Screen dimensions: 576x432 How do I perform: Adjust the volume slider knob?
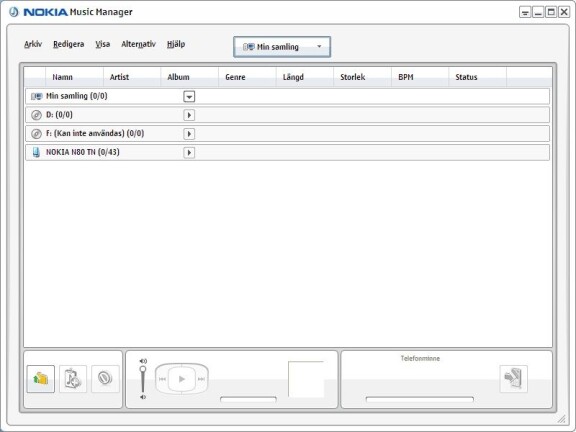click(x=143, y=369)
